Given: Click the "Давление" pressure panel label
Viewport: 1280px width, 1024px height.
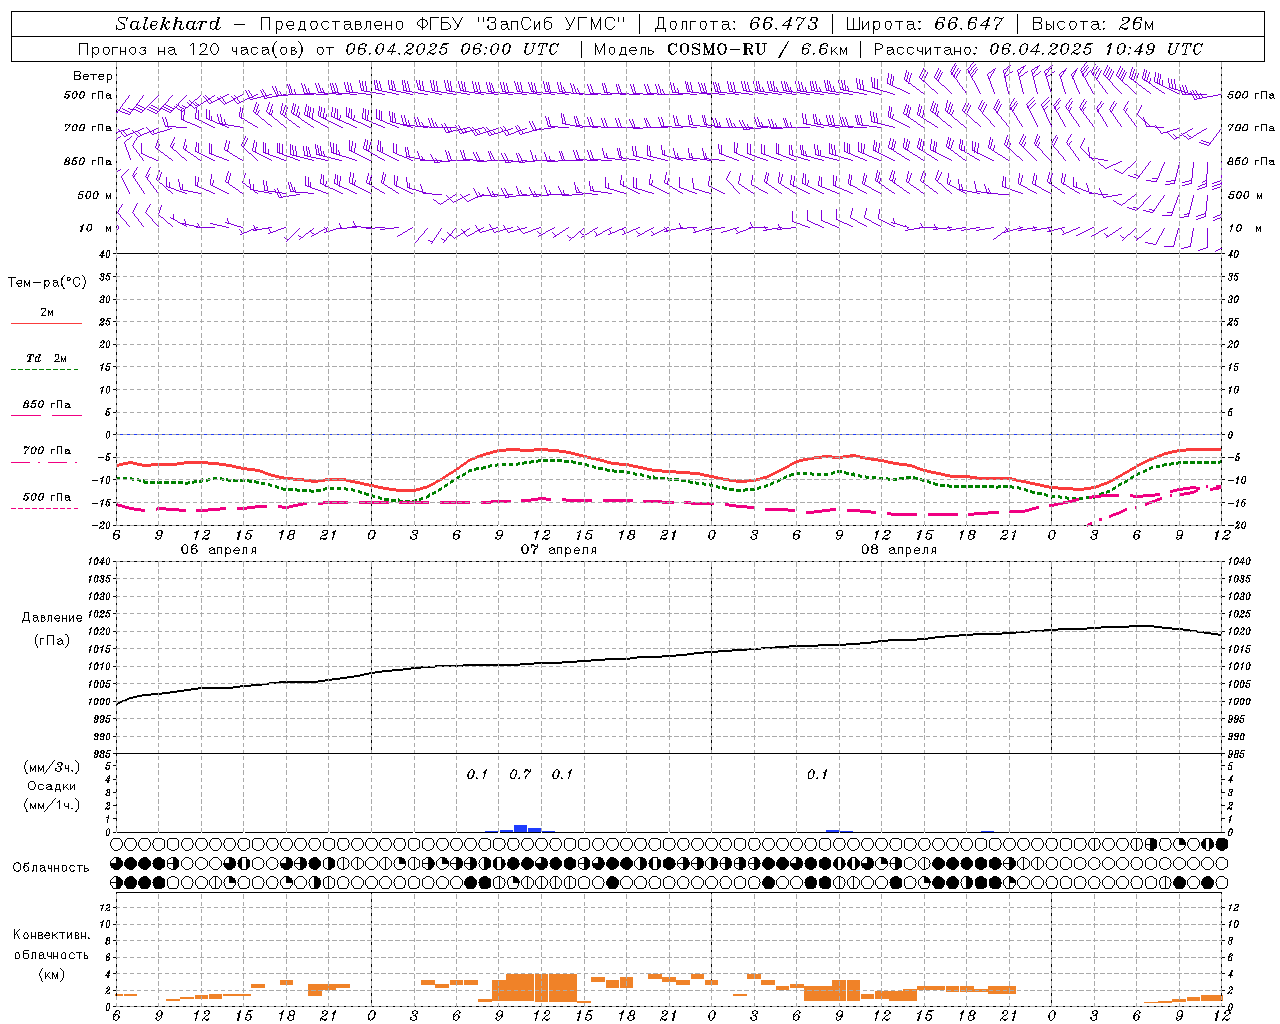Looking at the screenshot, I should tap(52, 618).
